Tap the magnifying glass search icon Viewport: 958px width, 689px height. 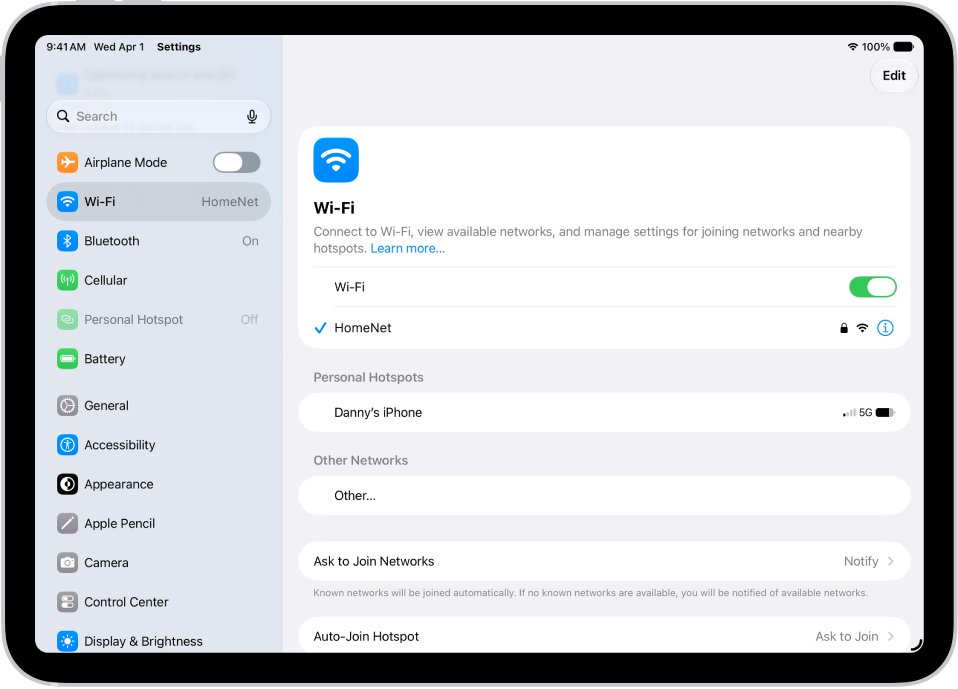[x=63, y=116]
